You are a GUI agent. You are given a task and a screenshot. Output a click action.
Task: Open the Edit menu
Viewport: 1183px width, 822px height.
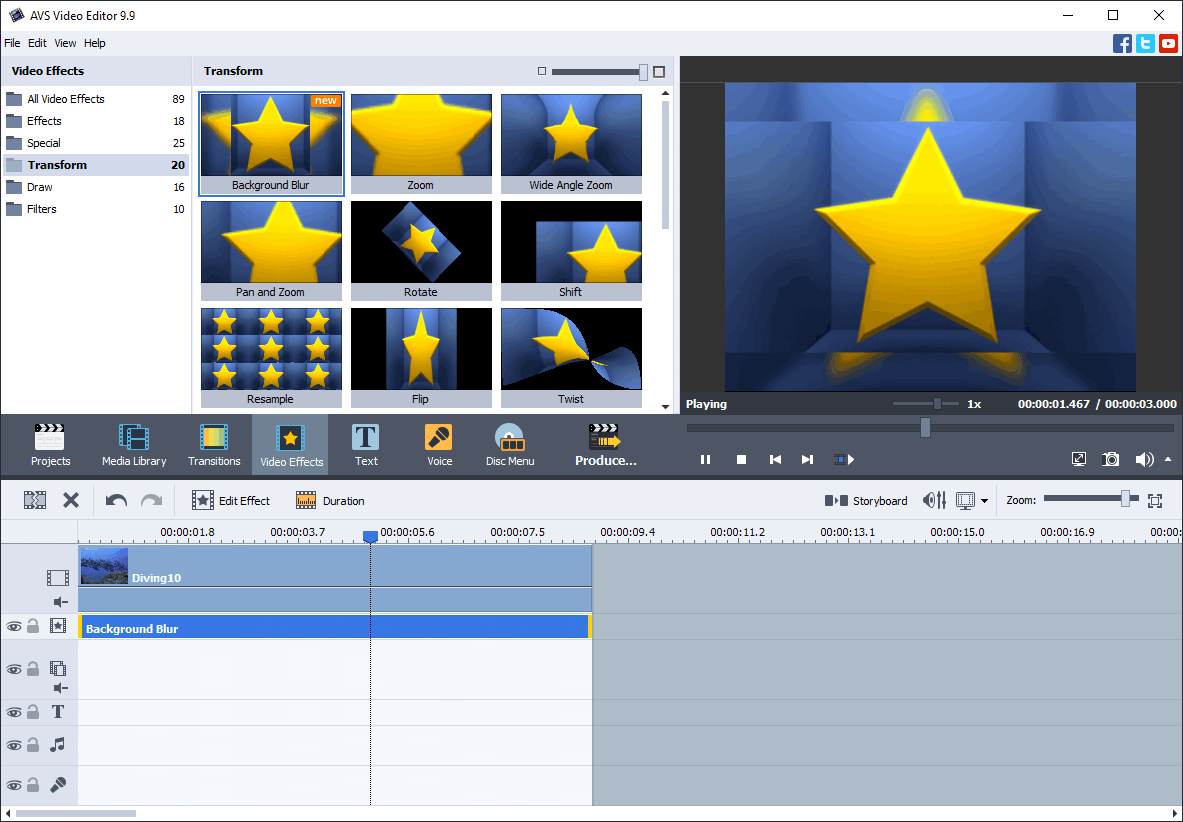pos(37,43)
